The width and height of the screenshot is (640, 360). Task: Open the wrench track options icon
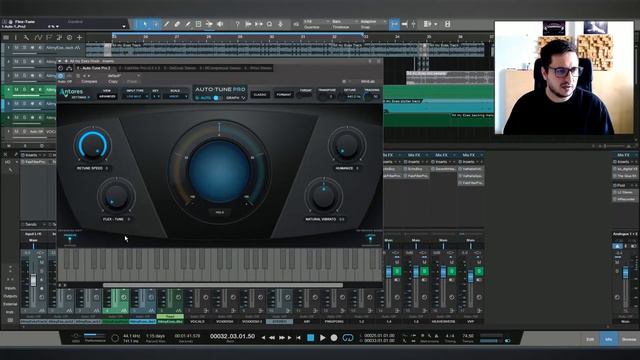(x=26, y=38)
